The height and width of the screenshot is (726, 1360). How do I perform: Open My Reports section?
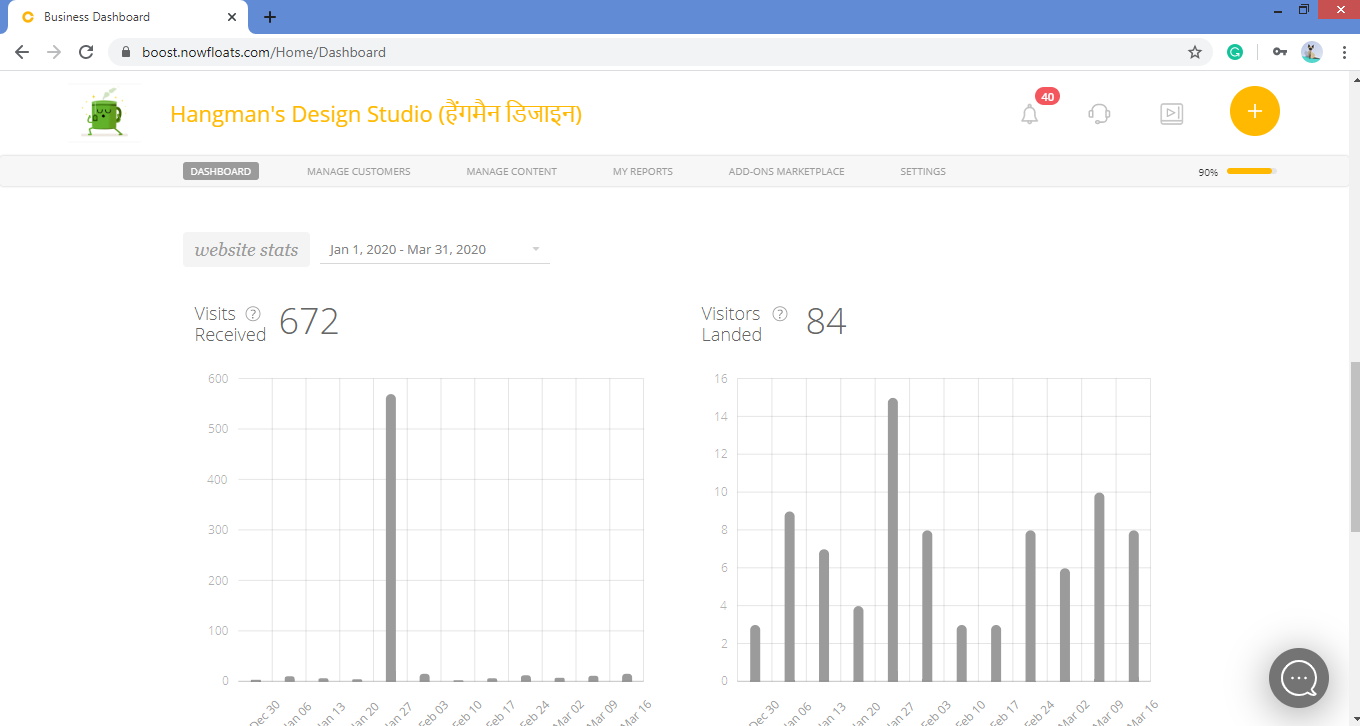pyautogui.click(x=642, y=171)
